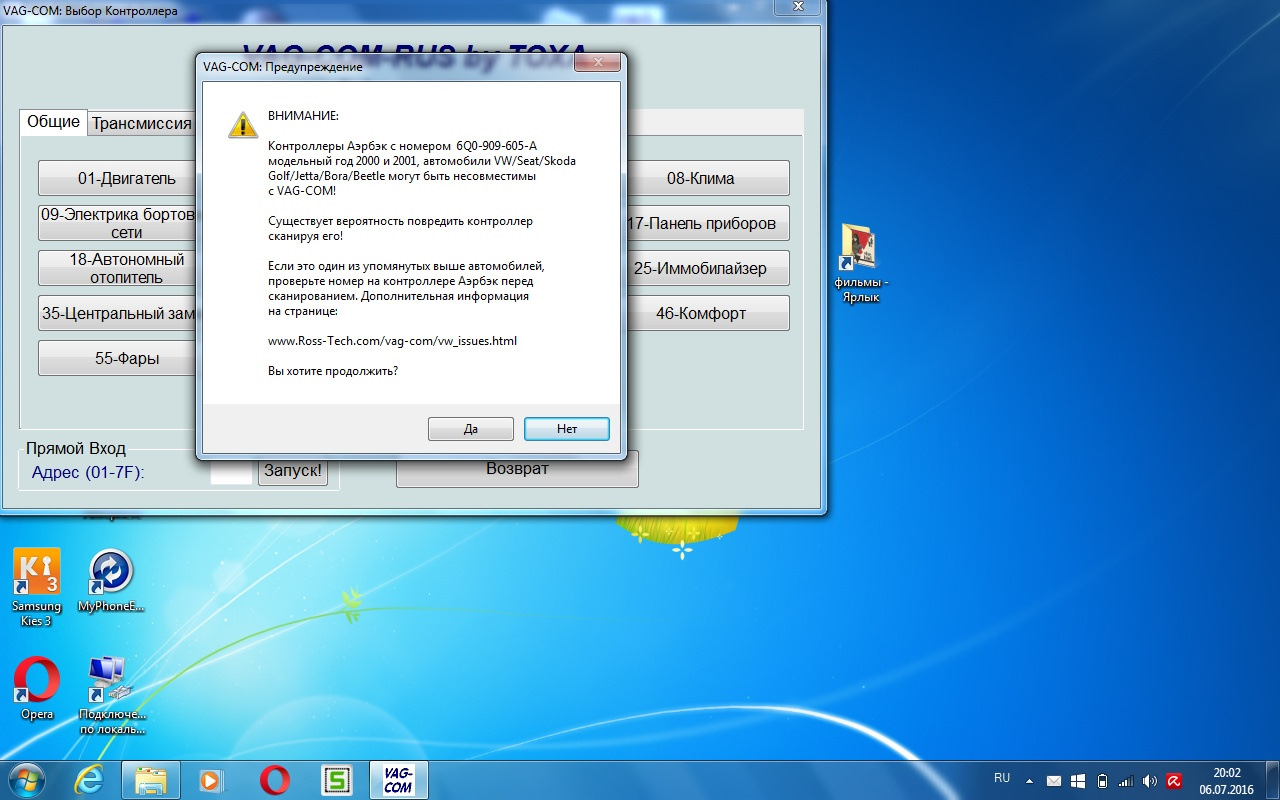Open the green S application in taskbar
Viewport: 1280px width, 800px height.
336,780
